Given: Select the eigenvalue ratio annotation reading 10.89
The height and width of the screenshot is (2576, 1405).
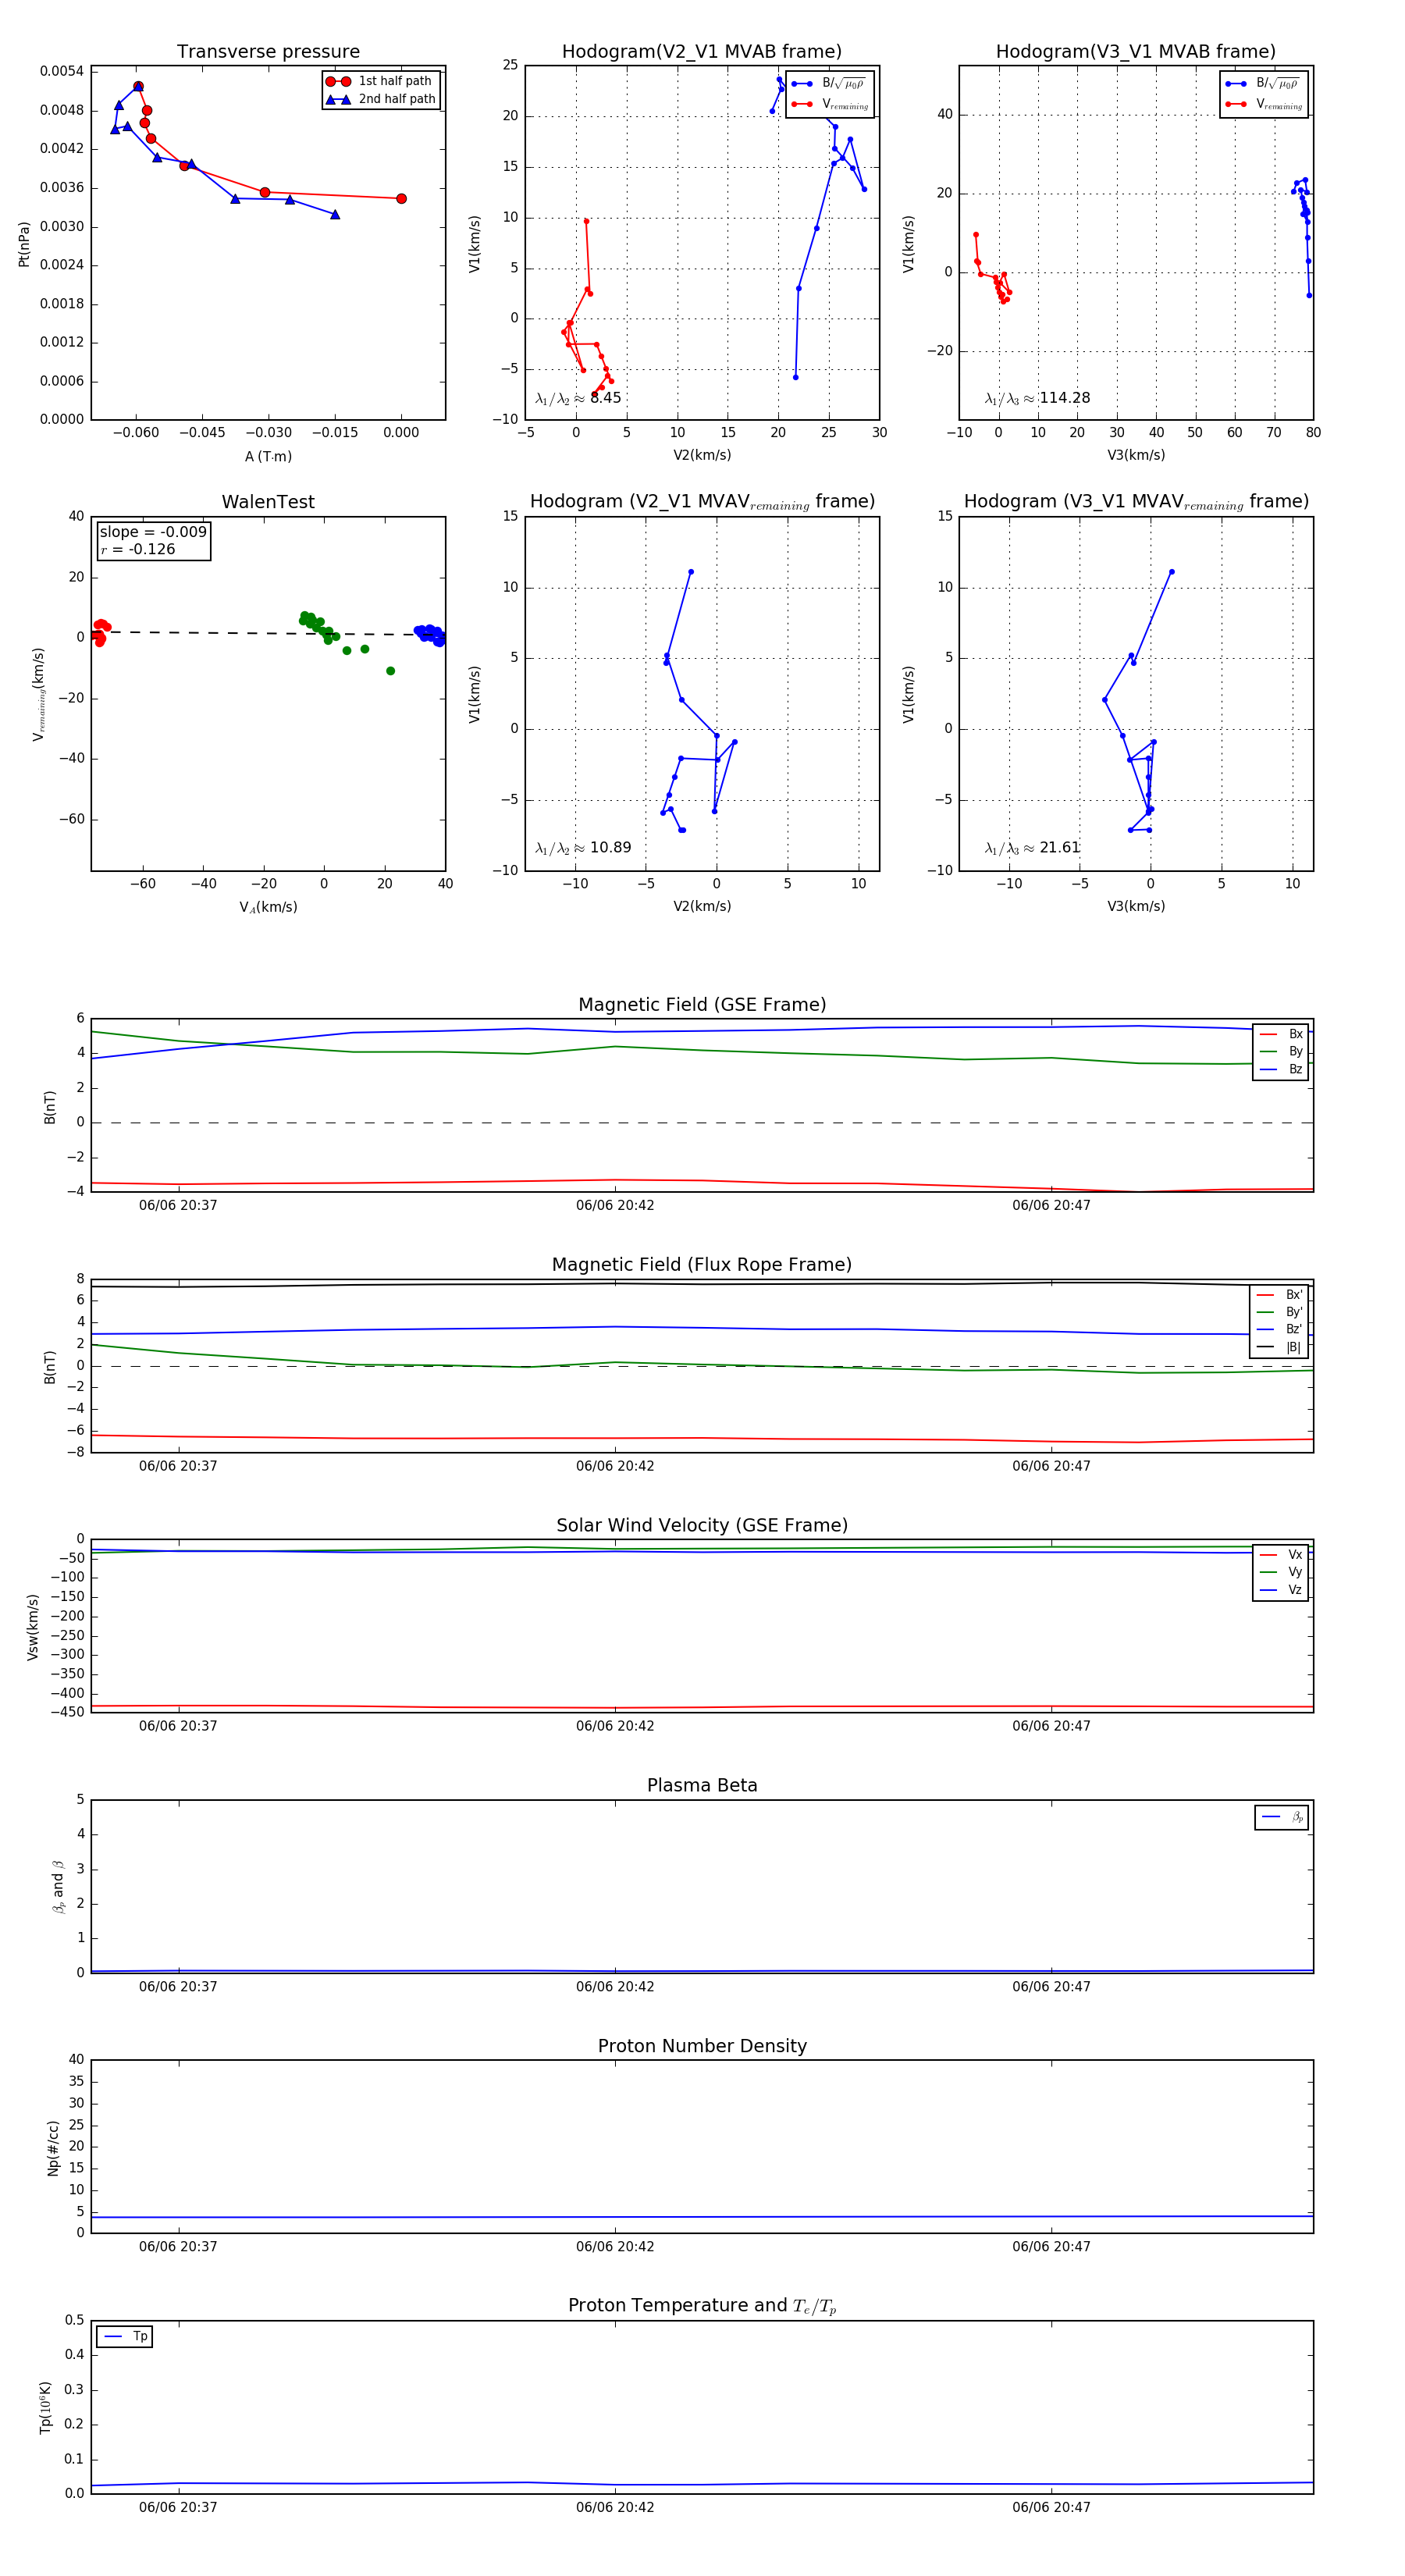Looking at the screenshot, I should click(x=583, y=848).
